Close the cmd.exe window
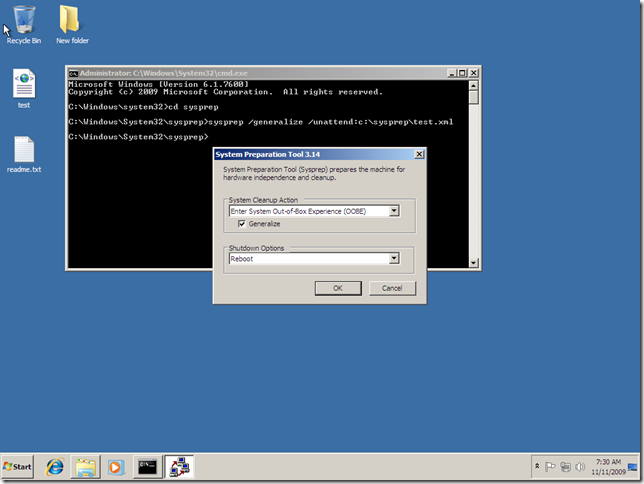The image size is (644, 484). tap(474, 73)
